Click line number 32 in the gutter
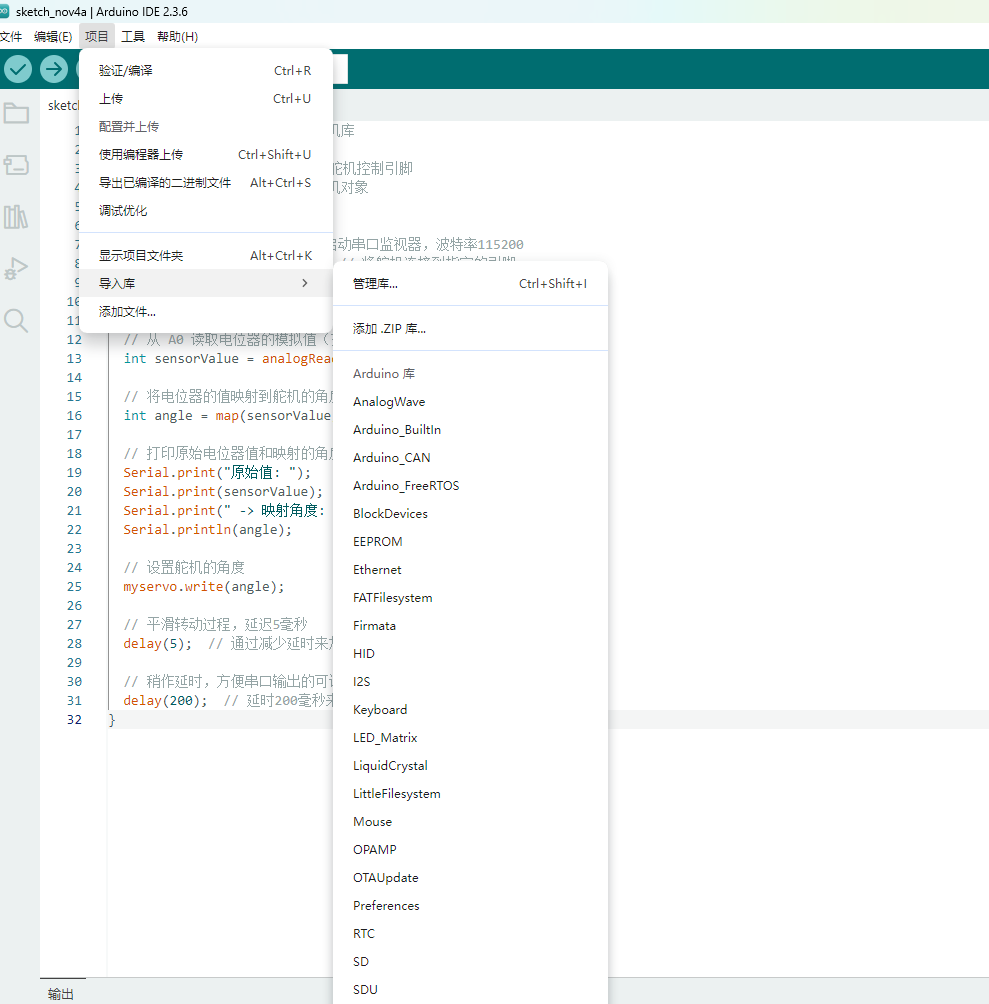 [74, 720]
